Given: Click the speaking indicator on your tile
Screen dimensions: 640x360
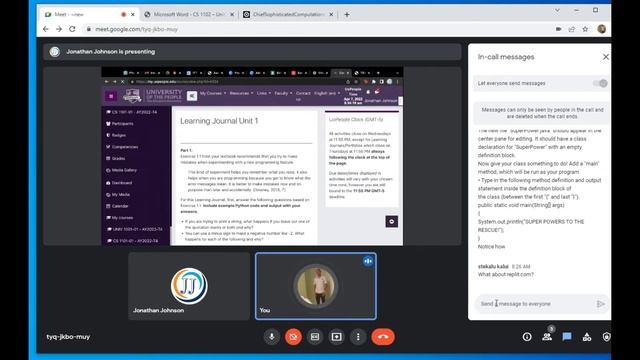Looking at the screenshot, I should coord(368,261).
